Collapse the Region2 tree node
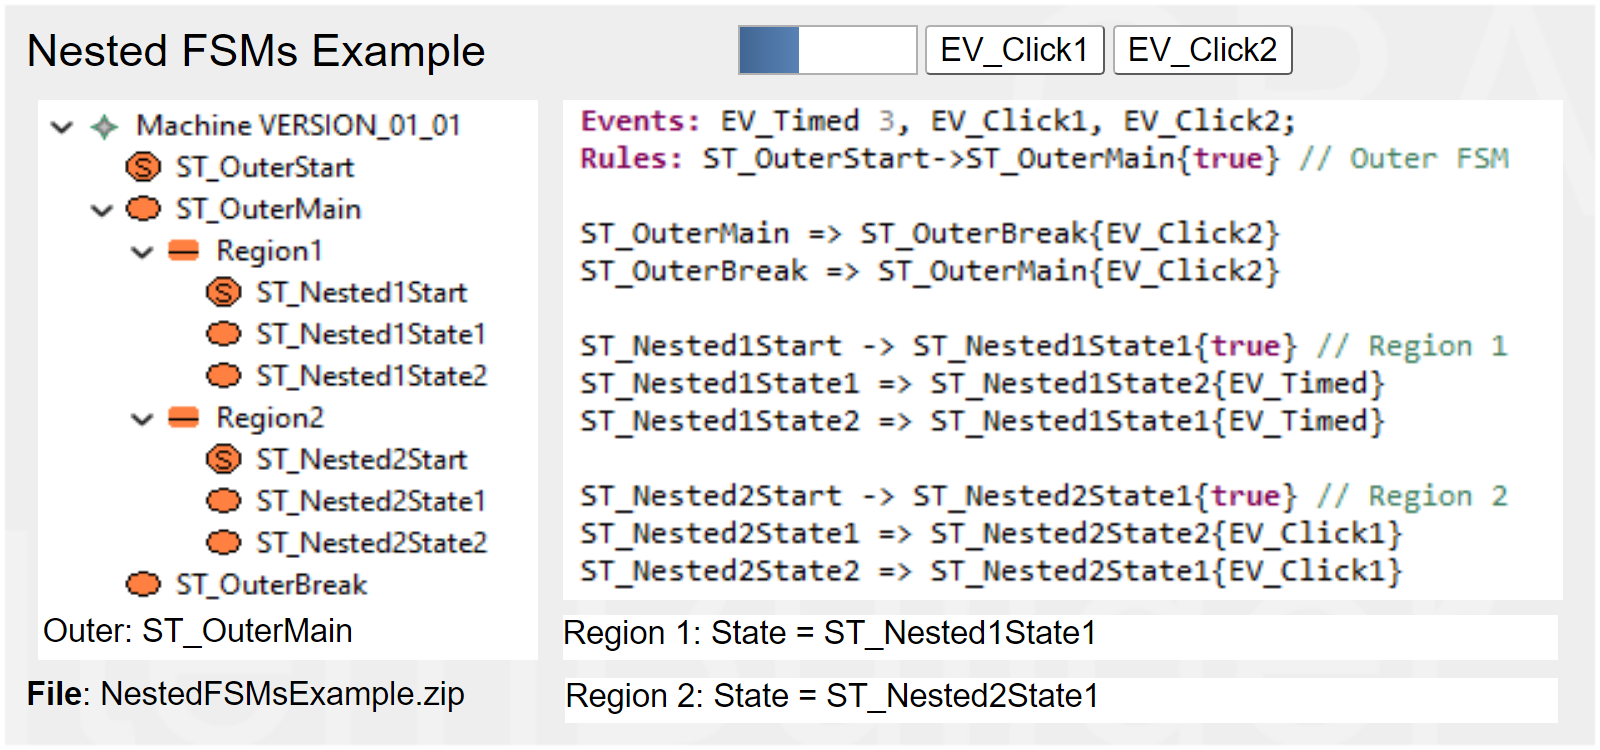This screenshot has height=750, width=1600. click(142, 419)
